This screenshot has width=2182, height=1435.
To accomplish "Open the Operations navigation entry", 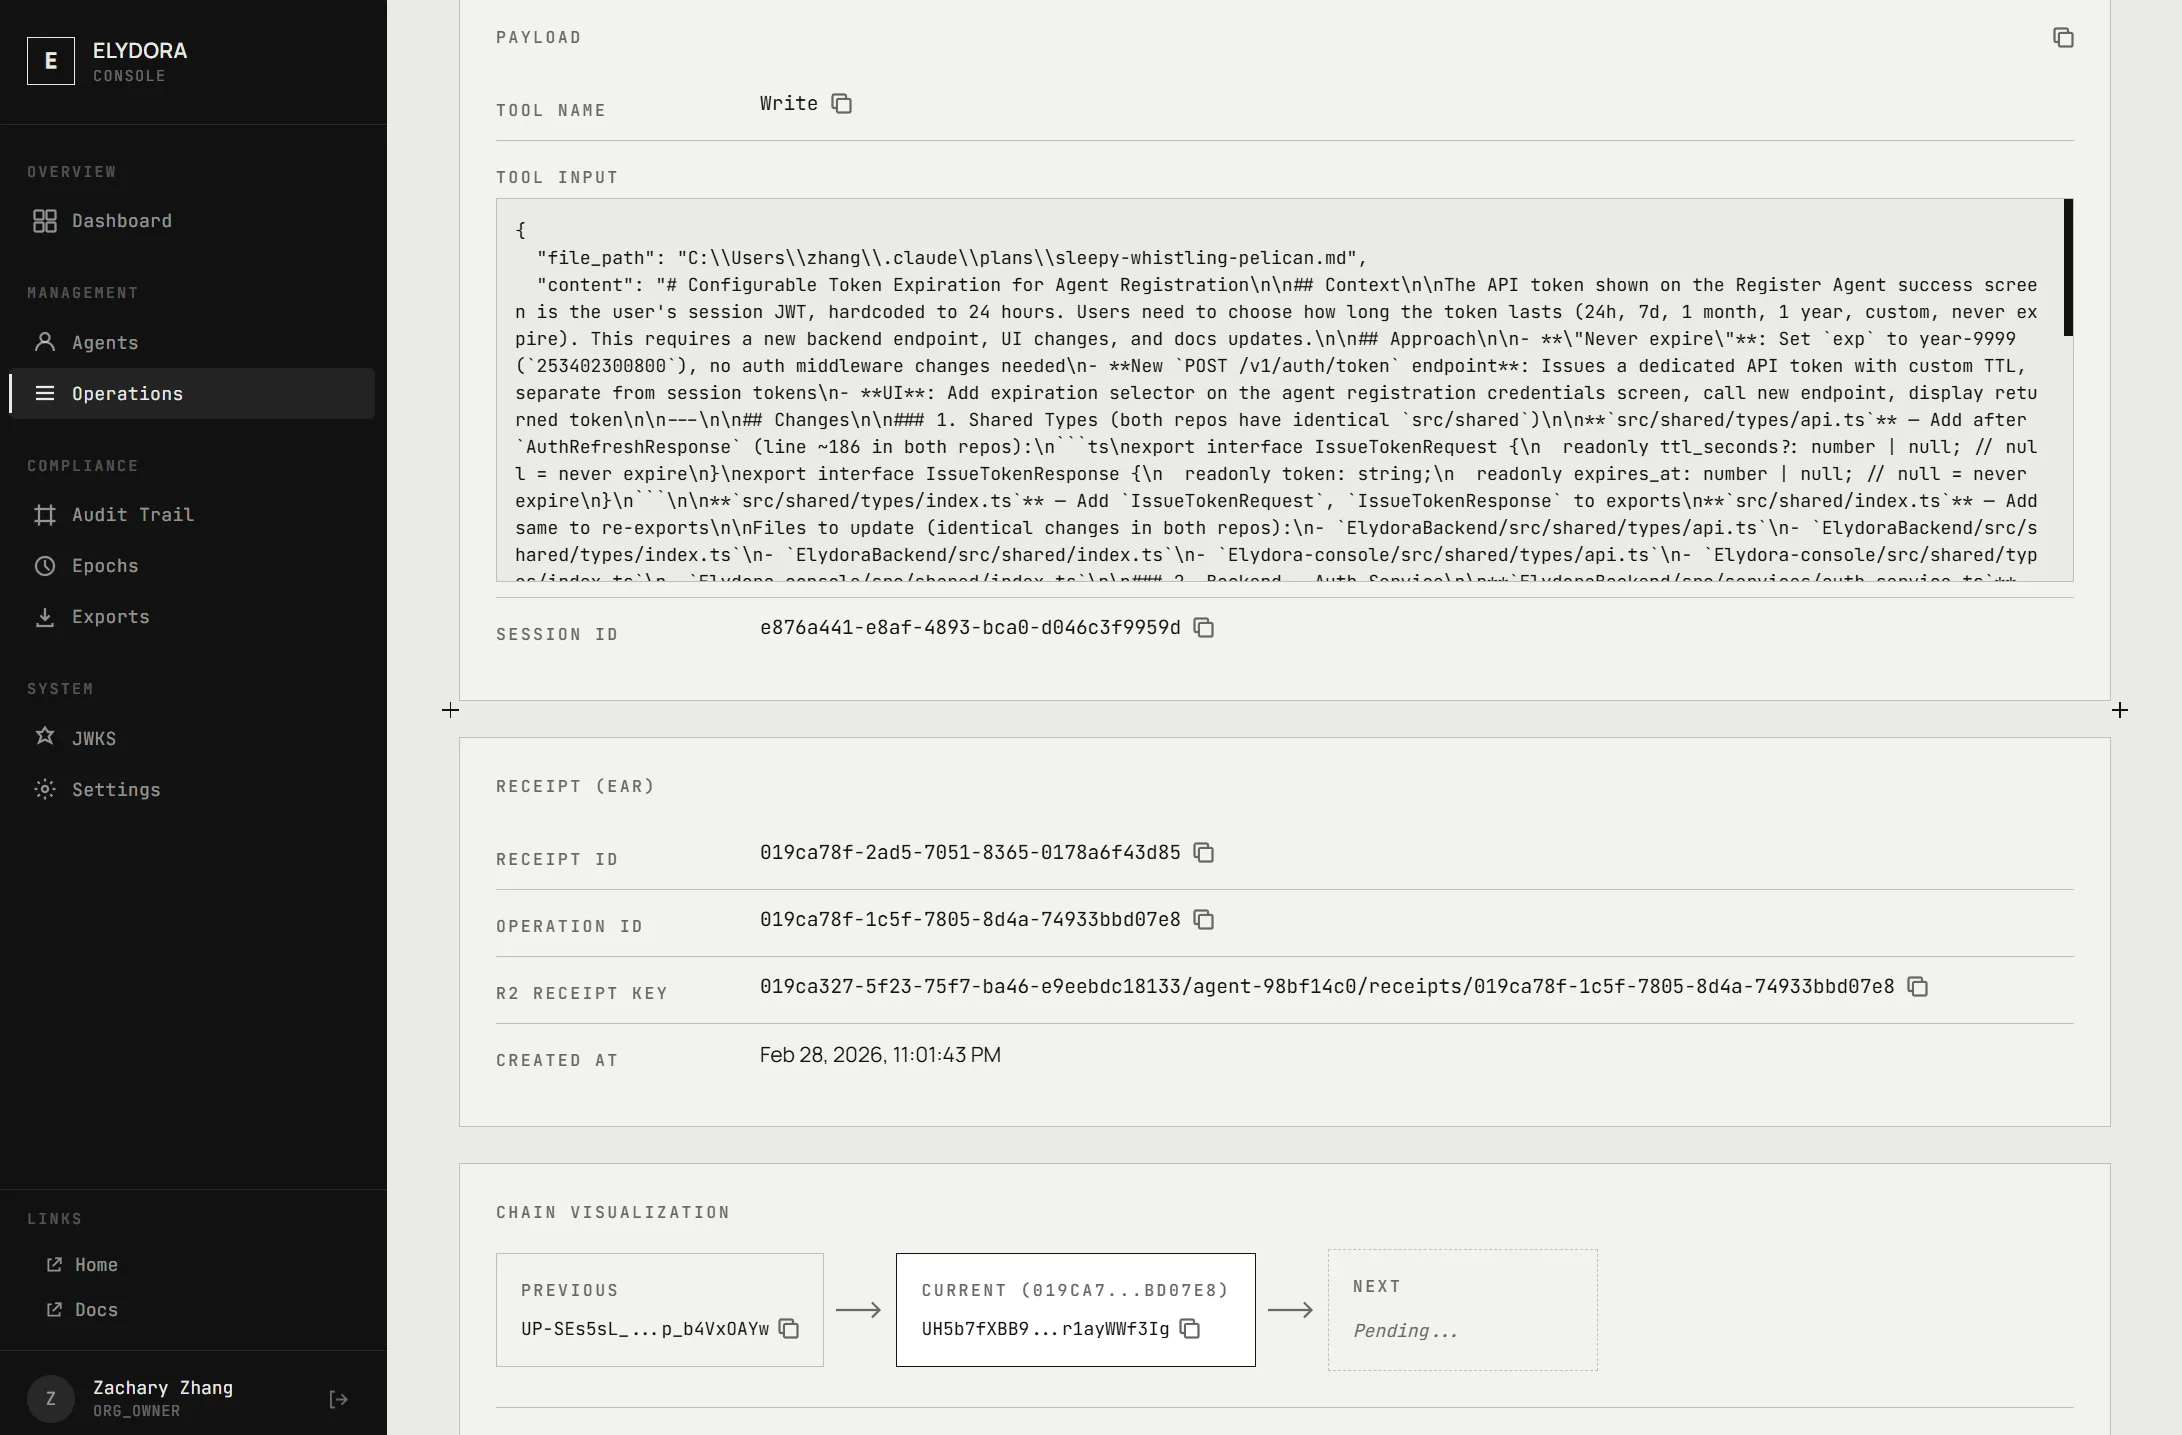I will (x=127, y=393).
